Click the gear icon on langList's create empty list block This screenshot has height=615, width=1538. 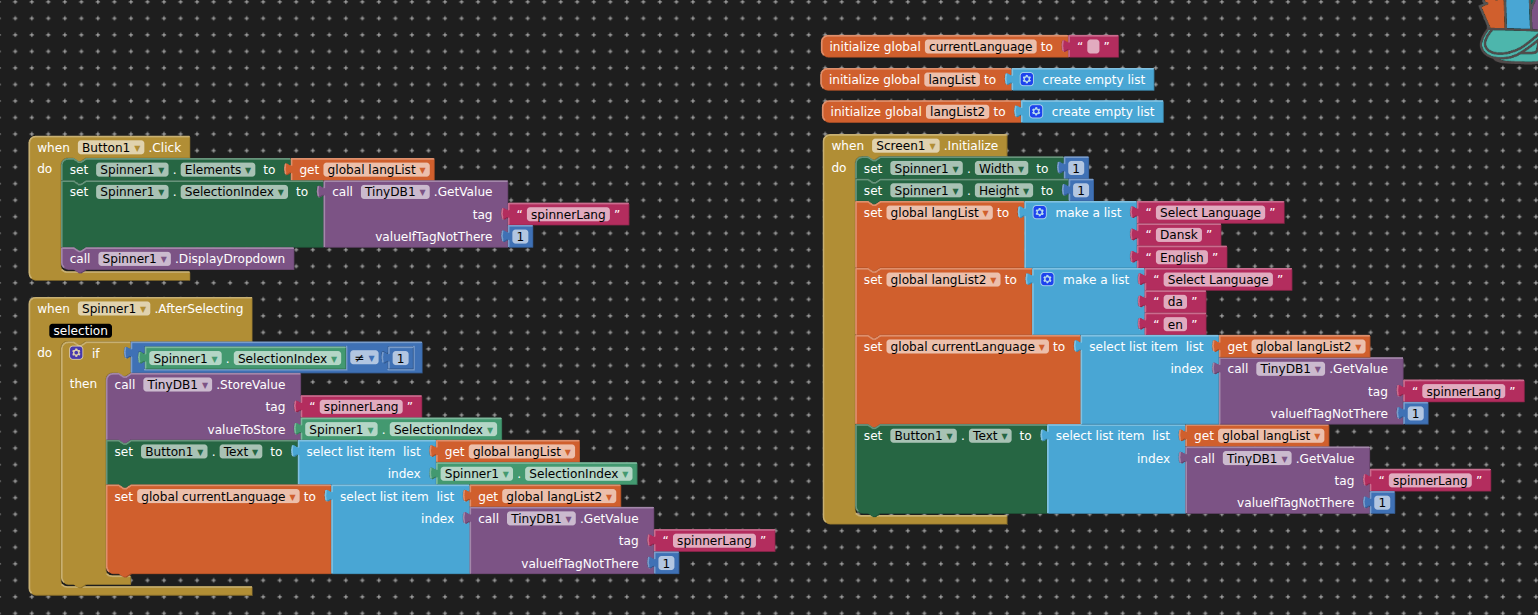pyautogui.click(x=1026, y=79)
